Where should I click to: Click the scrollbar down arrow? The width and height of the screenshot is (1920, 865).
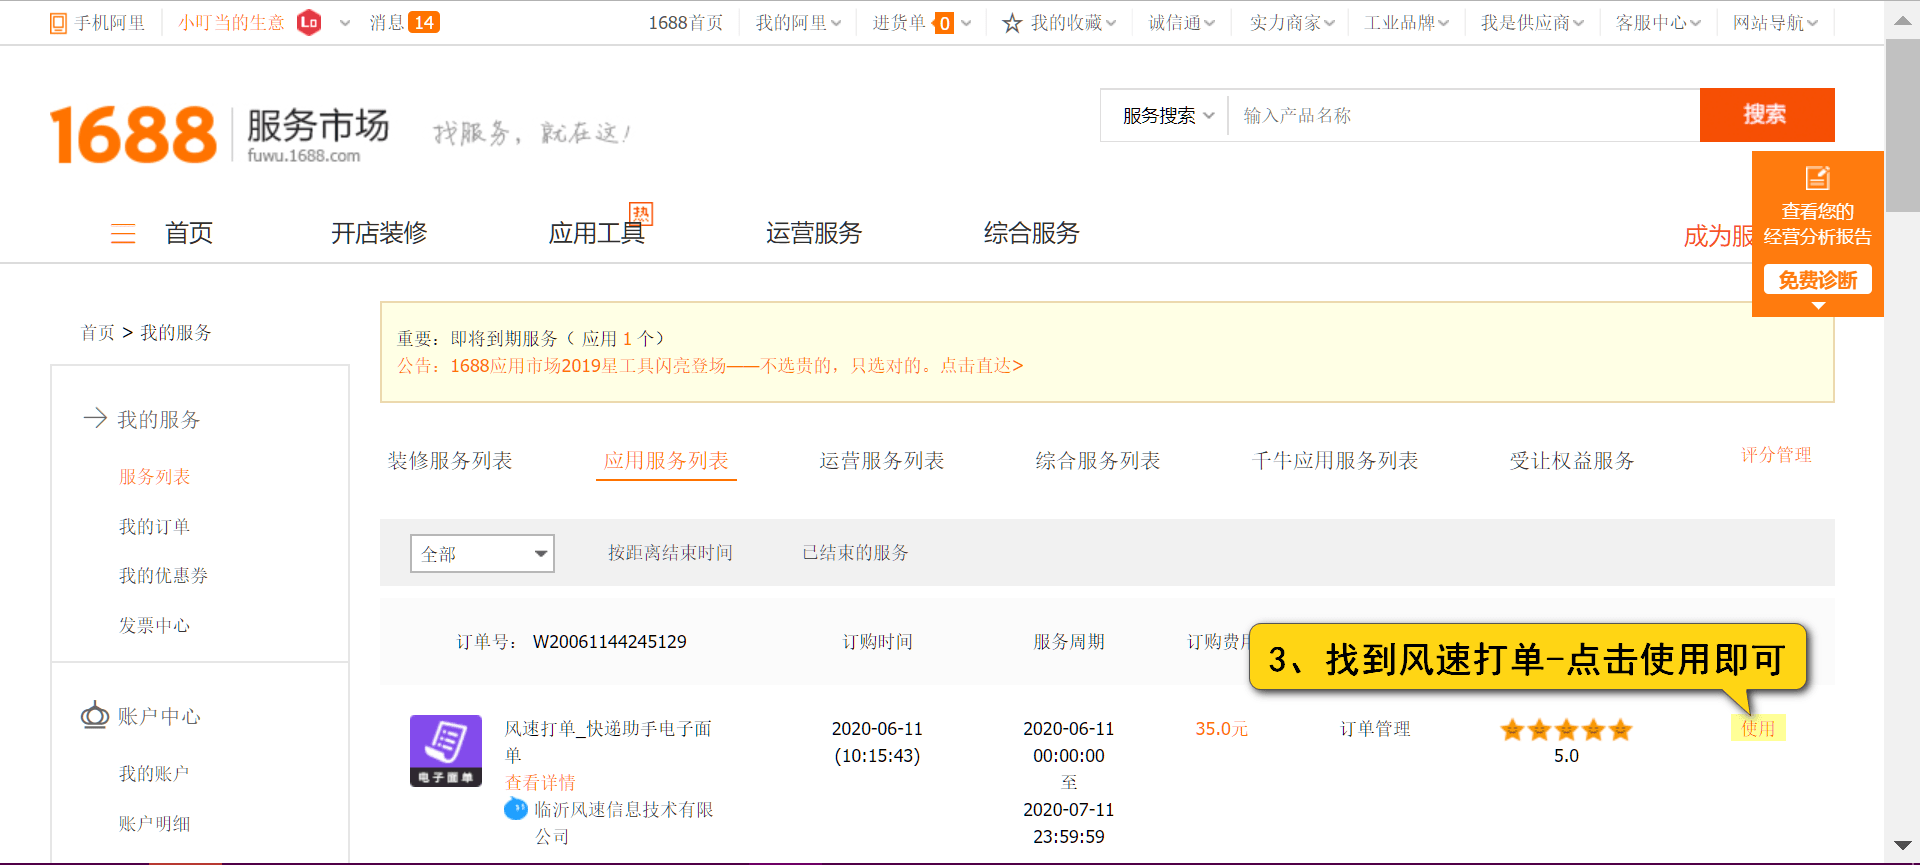(1902, 846)
